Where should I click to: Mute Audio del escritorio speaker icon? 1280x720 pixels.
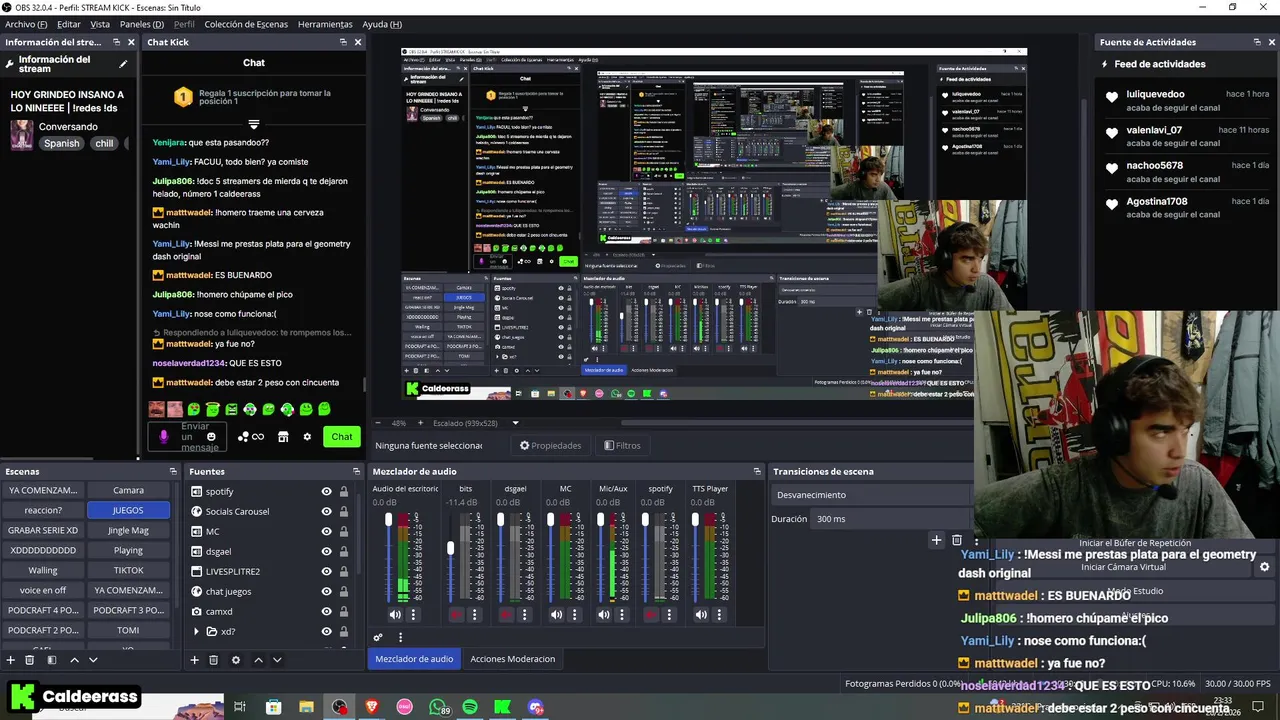pyautogui.click(x=395, y=615)
